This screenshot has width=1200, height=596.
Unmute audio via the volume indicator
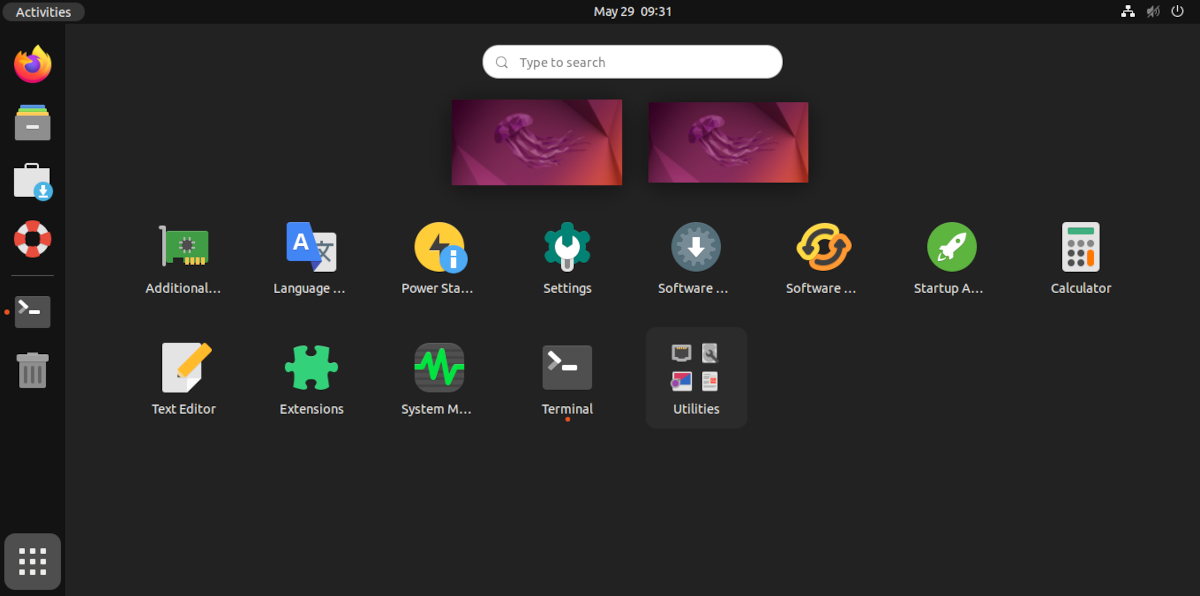coord(1152,11)
